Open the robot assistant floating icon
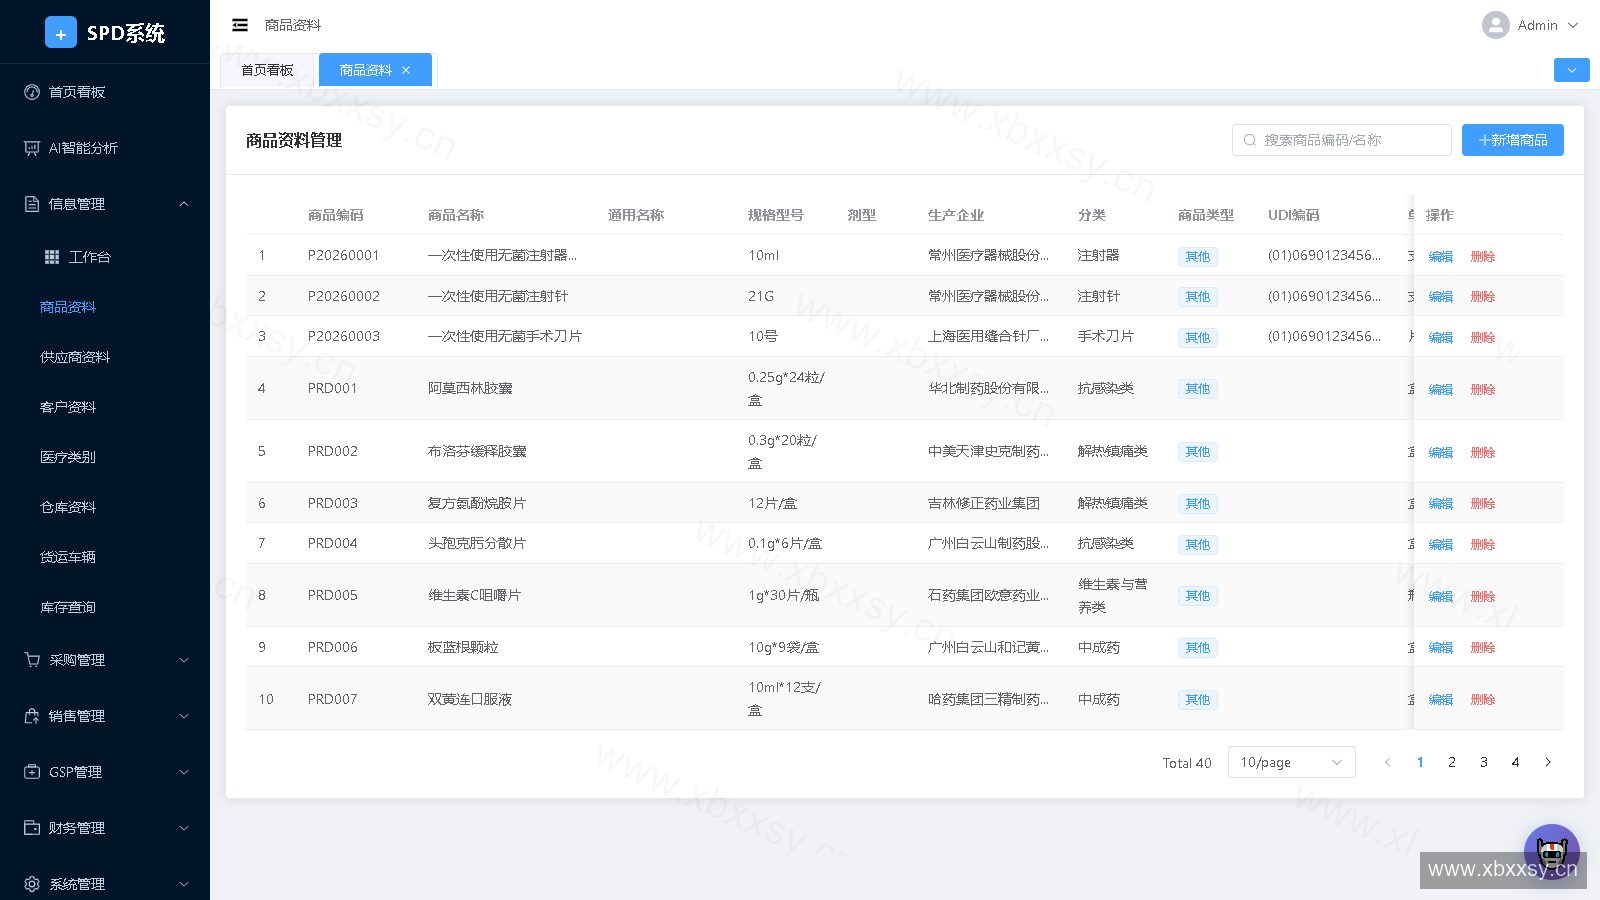This screenshot has width=1600, height=900. [1552, 852]
